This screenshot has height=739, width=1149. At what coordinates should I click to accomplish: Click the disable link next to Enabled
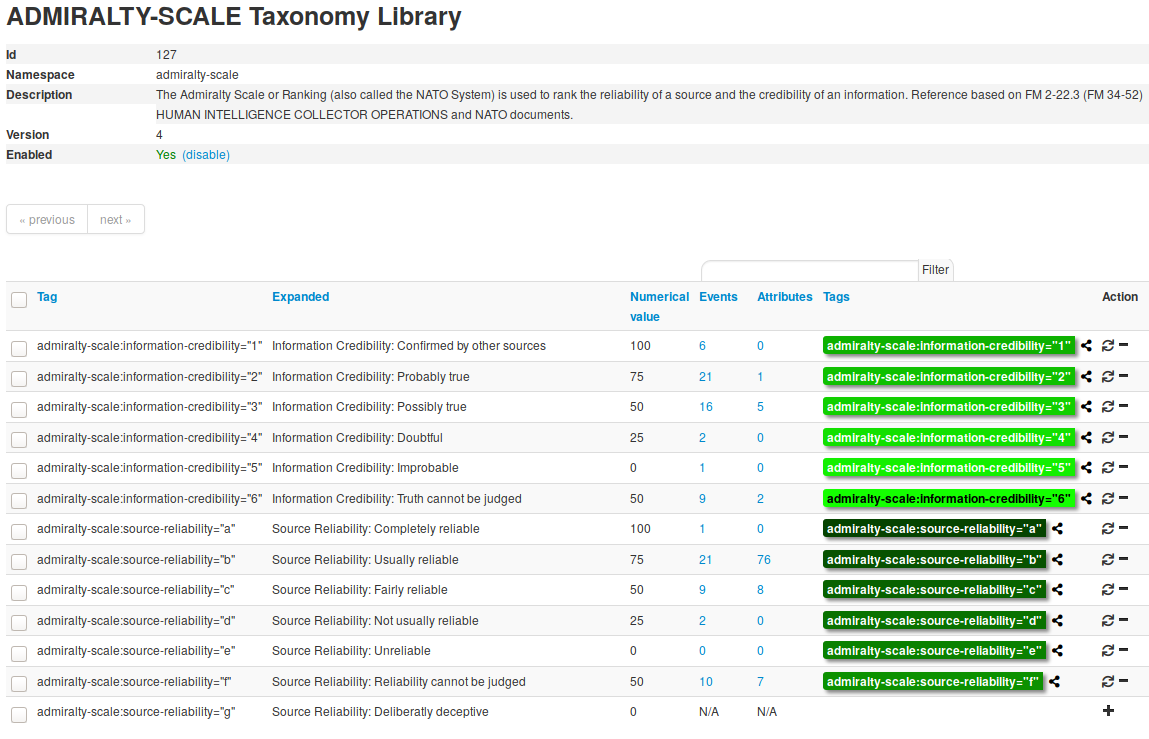click(206, 155)
